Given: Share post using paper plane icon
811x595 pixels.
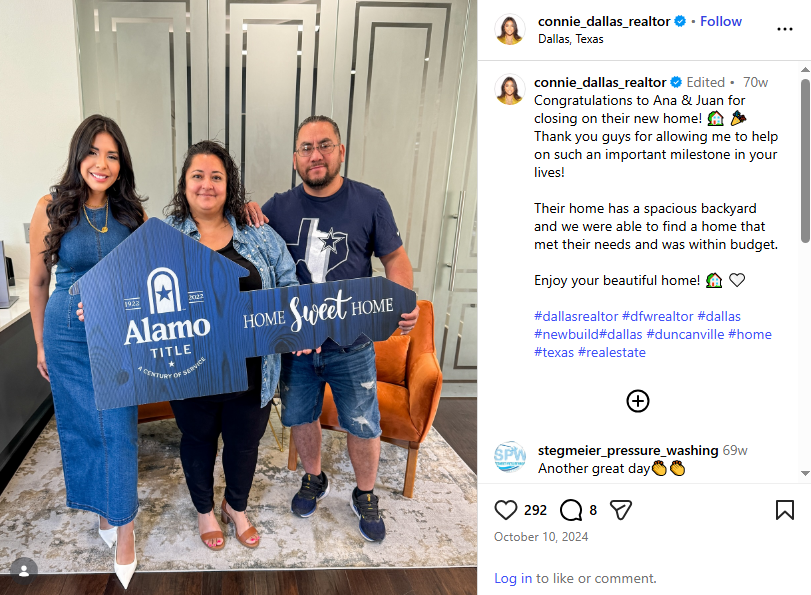Looking at the screenshot, I should [621, 510].
